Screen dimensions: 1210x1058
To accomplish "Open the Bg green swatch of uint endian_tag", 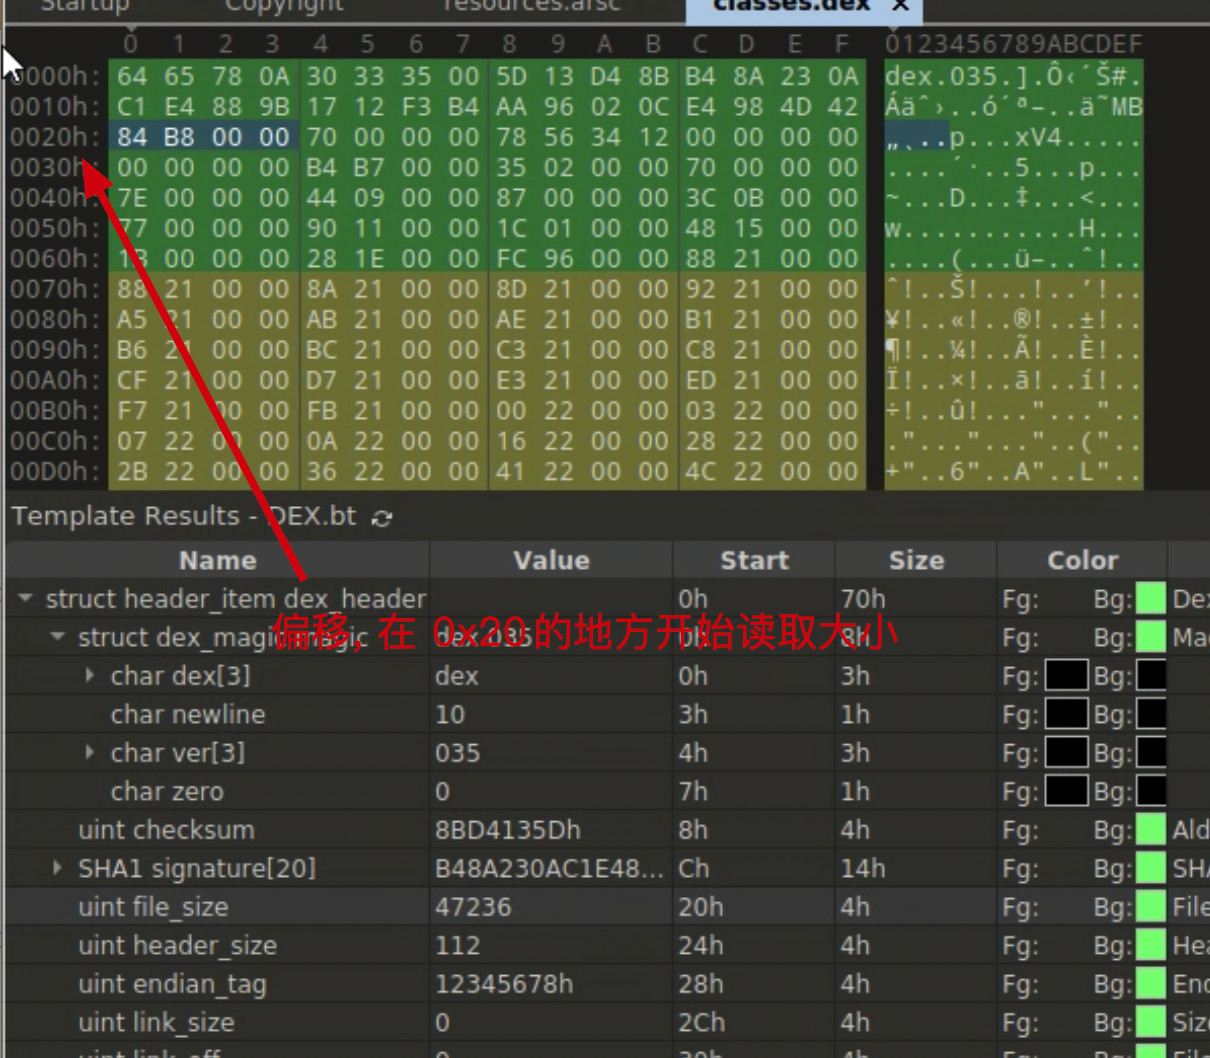I will click(1151, 984).
